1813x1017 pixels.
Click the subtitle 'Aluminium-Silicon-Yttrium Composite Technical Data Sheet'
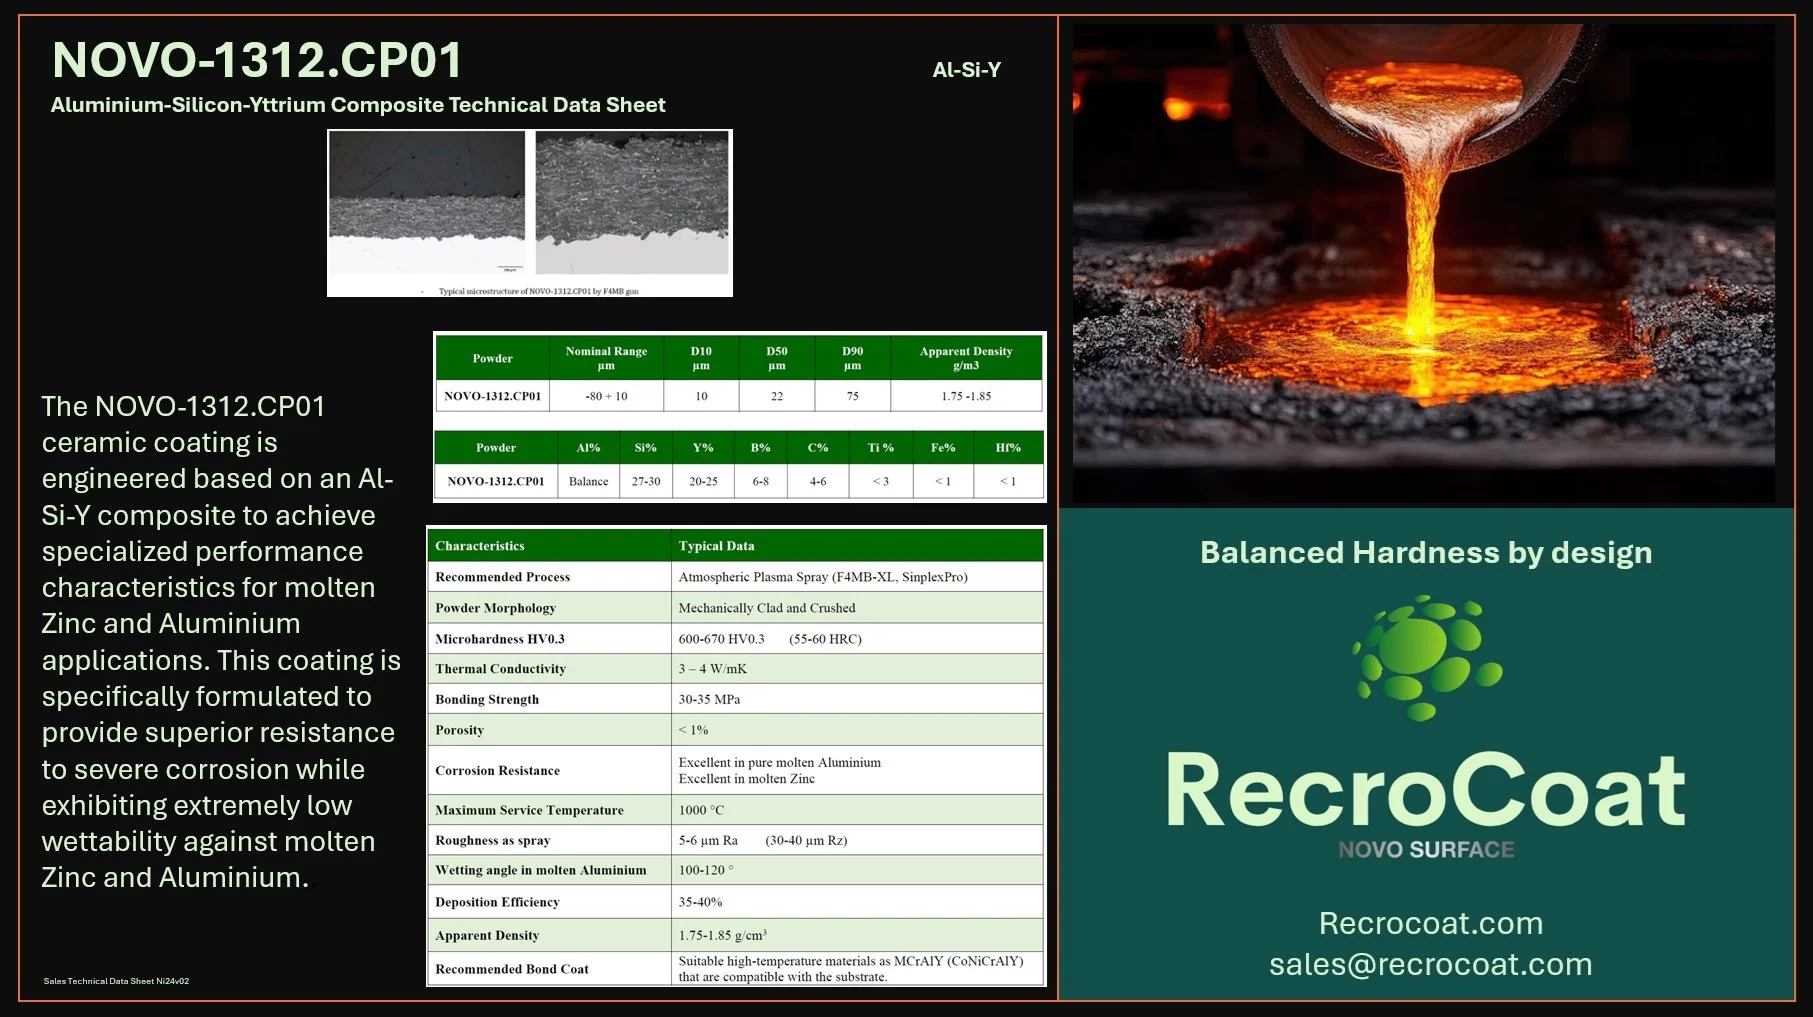tap(358, 105)
